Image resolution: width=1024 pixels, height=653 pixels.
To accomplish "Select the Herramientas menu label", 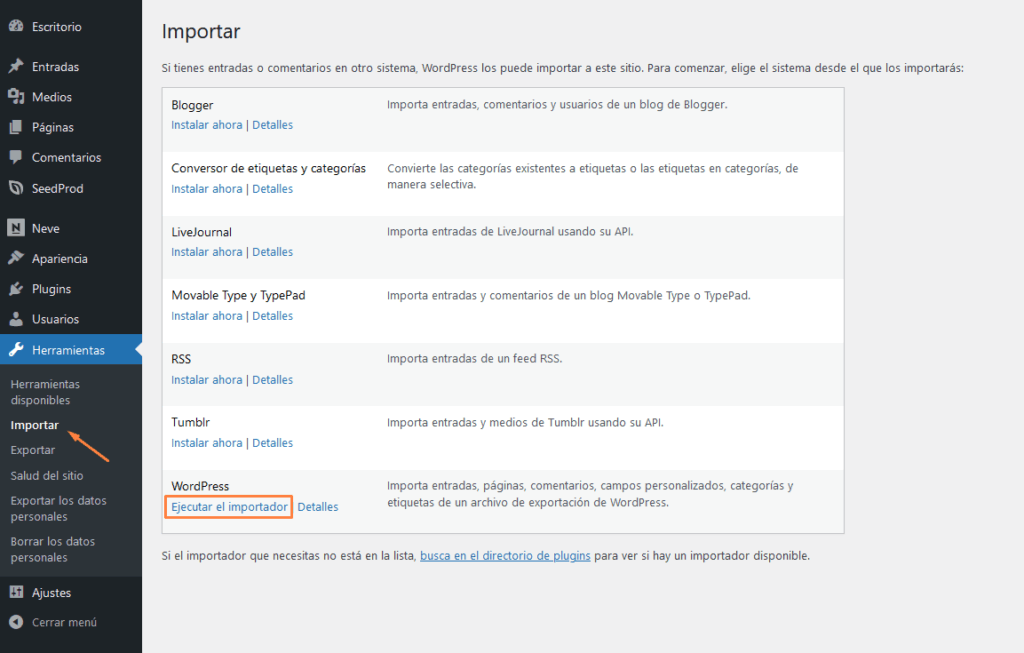I will [69, 350].
